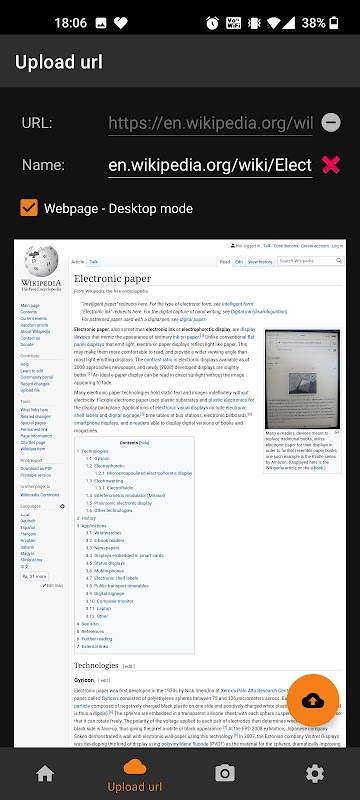
Task: Click the Log in link
Action: click(338, 246)
